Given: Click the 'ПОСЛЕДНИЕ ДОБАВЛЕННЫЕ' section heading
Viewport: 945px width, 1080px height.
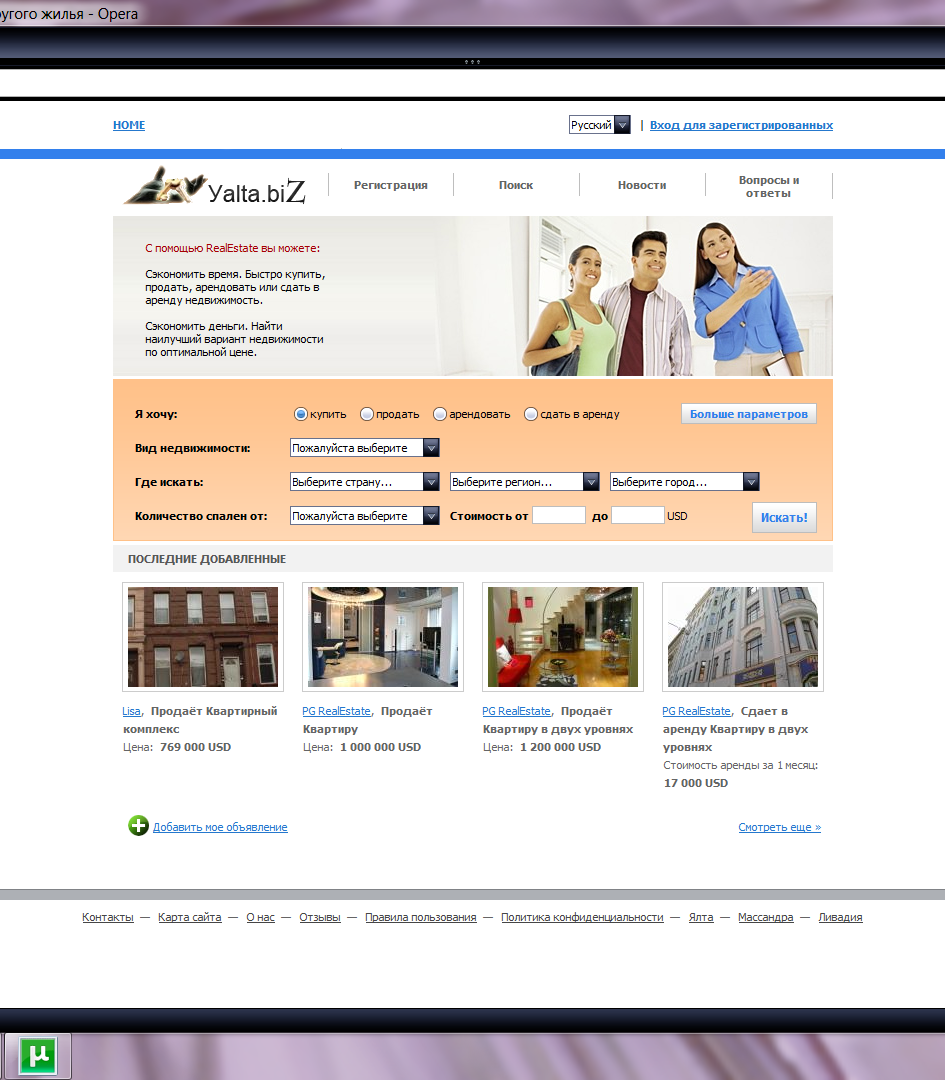Looking at the screenshot, I should pos(207,559).
